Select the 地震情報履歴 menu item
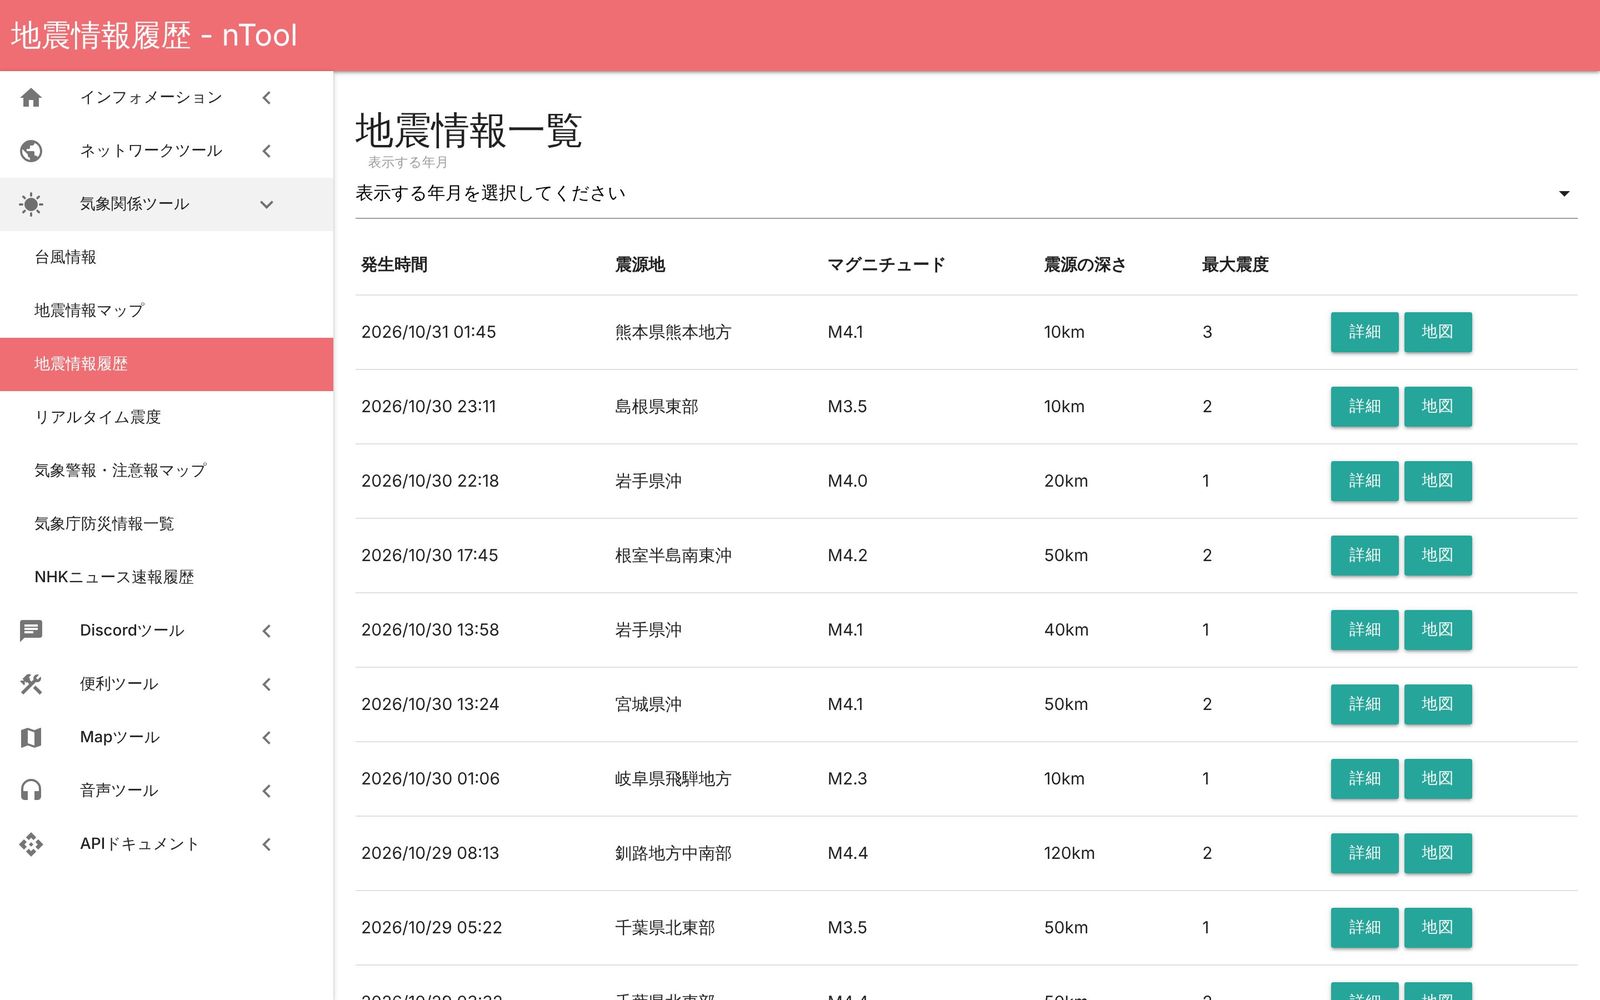Image resolution: width=1600 pixels, height=1000 pixels. [x=166, y=364]
